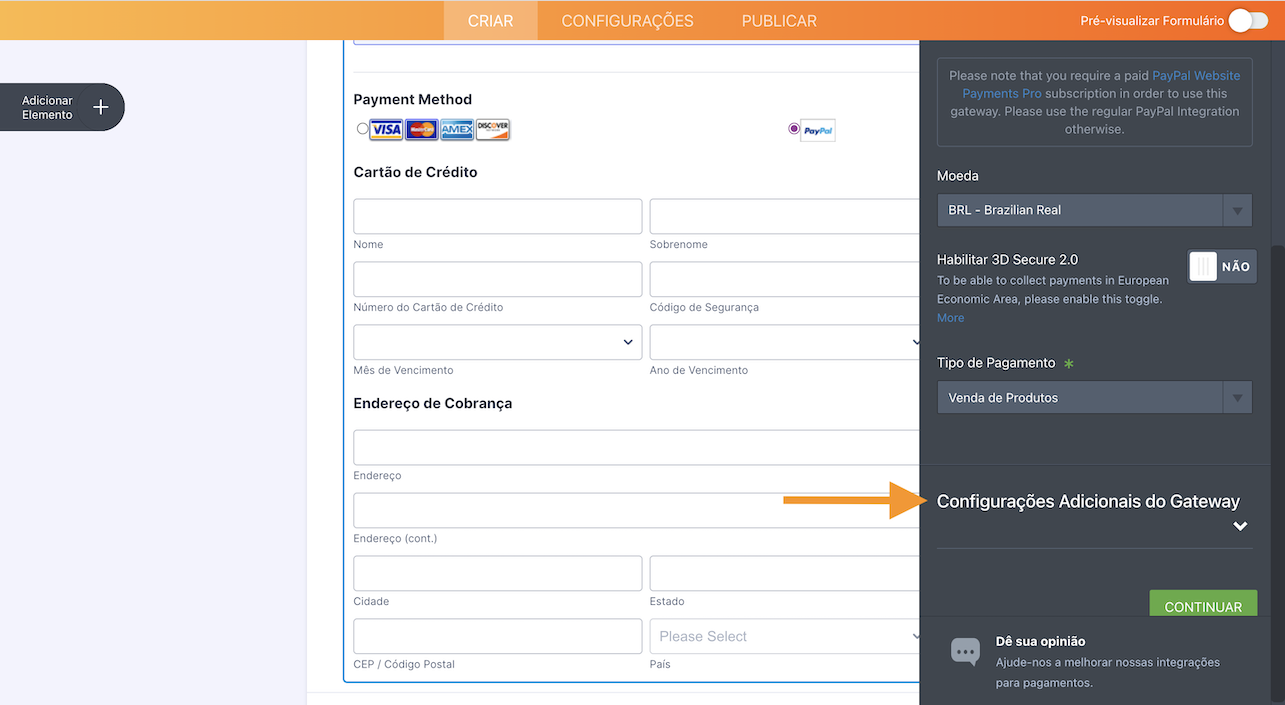Click the Estado input field

(786, 573)
